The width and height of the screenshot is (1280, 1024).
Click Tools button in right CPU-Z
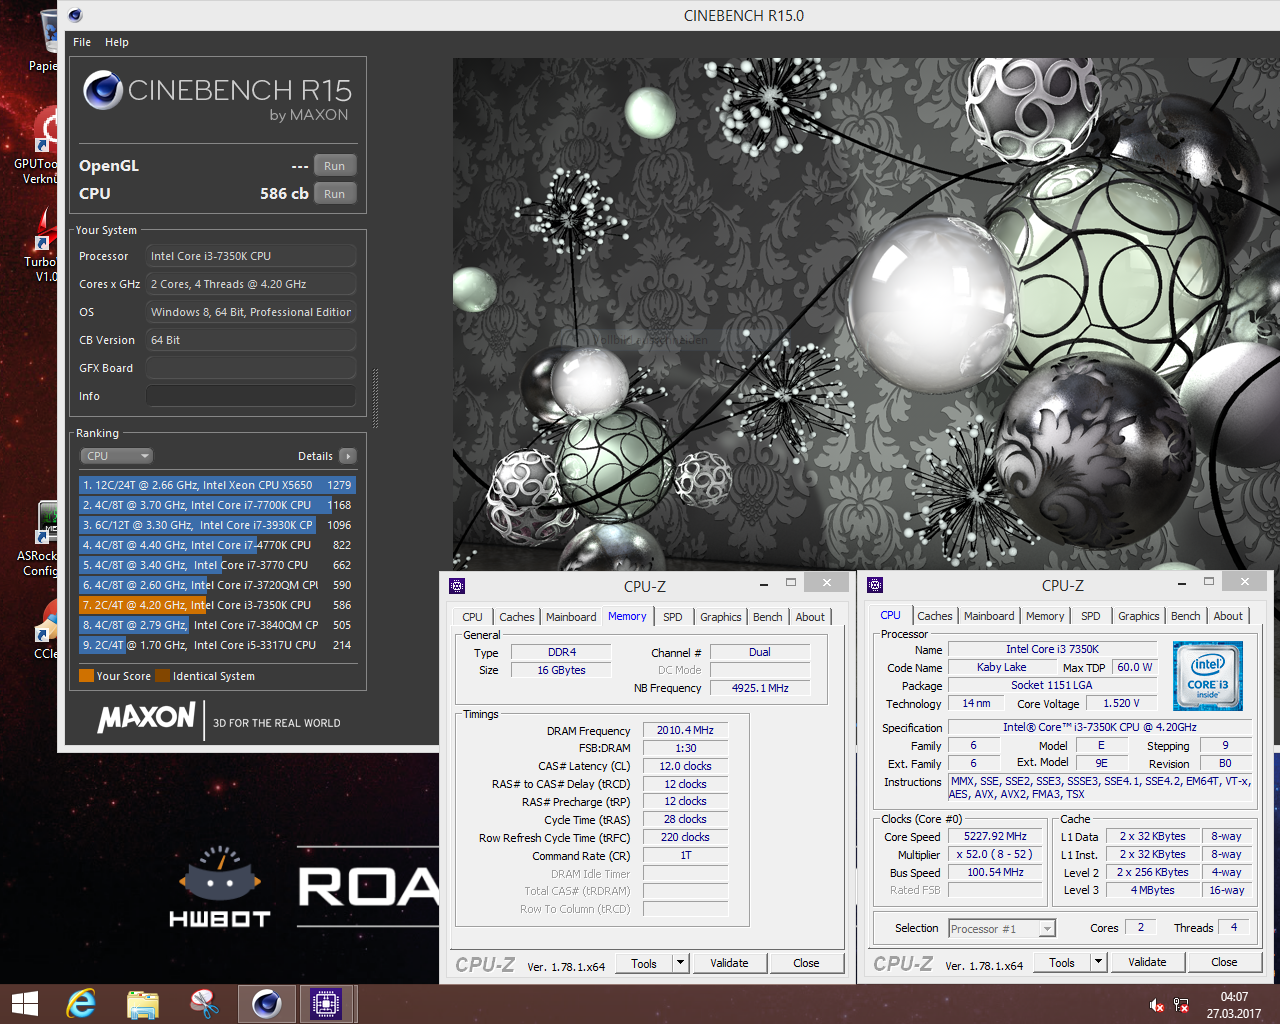point(1062,962)
